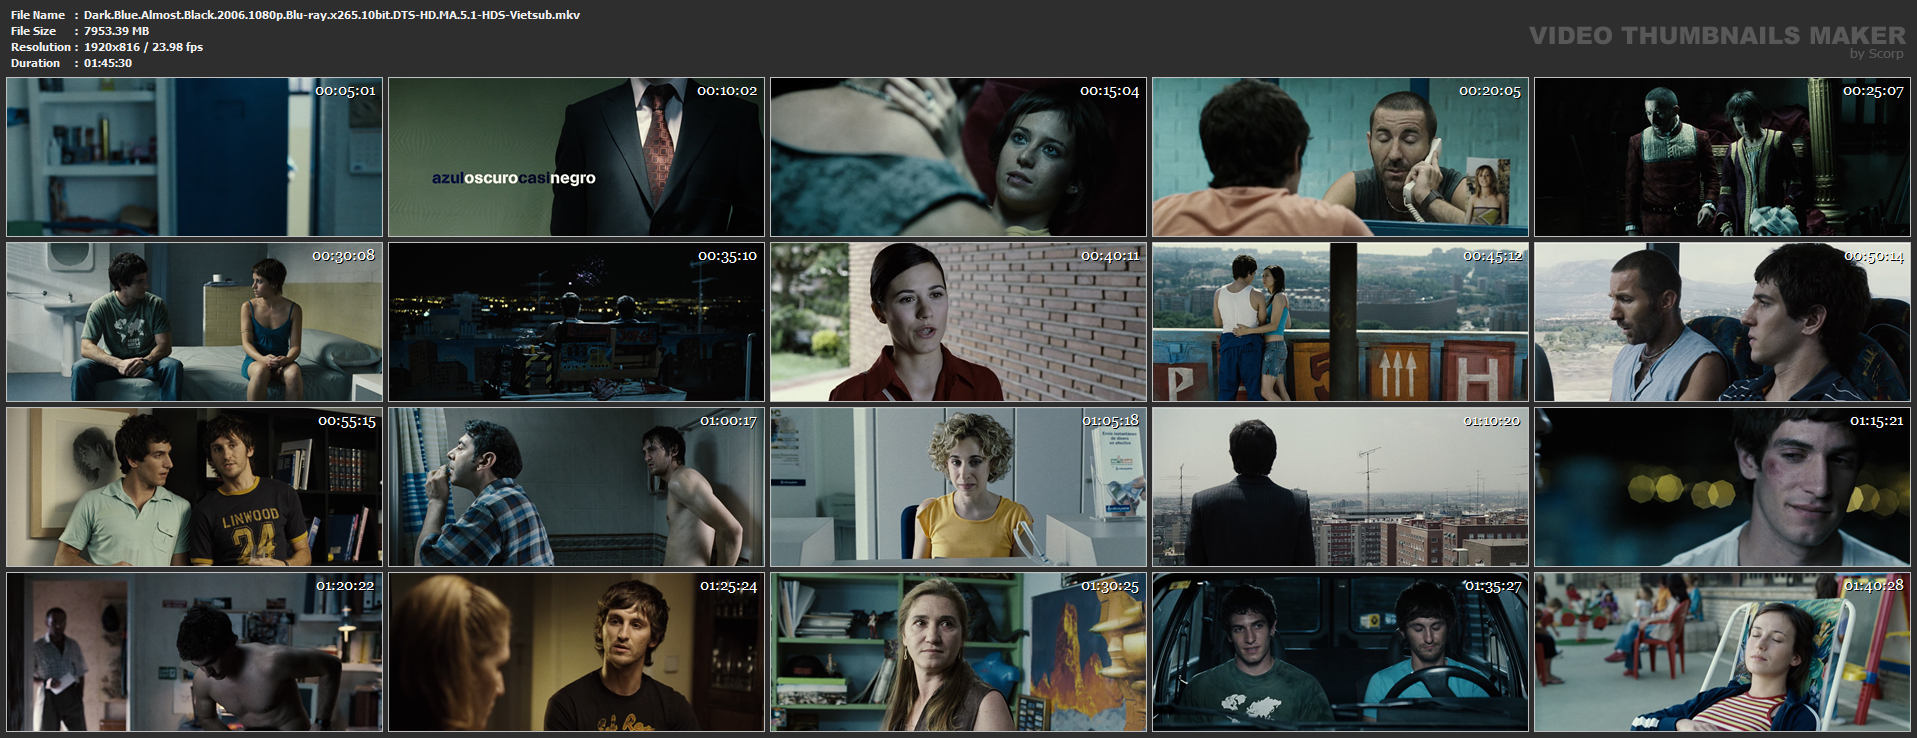Viewport: 1917px width, 738px height.
Task: Open the car interior frame 01:35:27
Action: (1340, 652)
